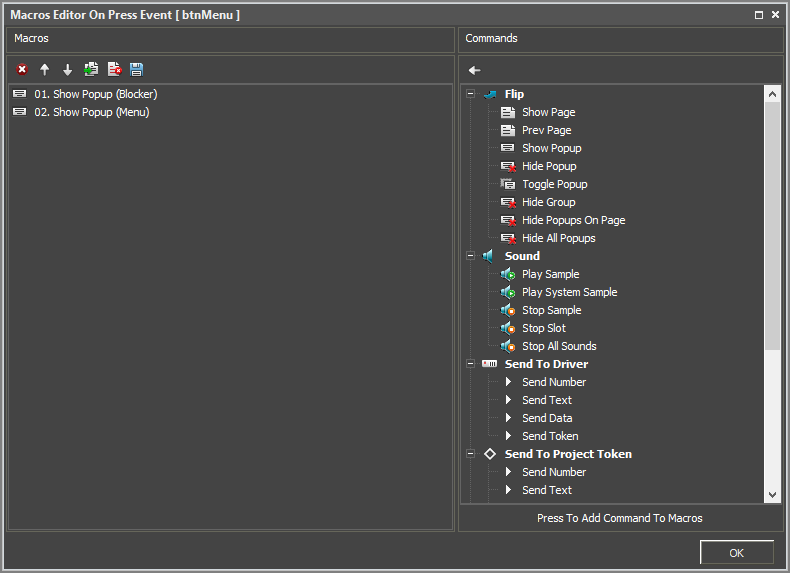This screenshot has width=790, height=573.
Task: Choose Hide All Popups command
Action: (x=558, y=238)
